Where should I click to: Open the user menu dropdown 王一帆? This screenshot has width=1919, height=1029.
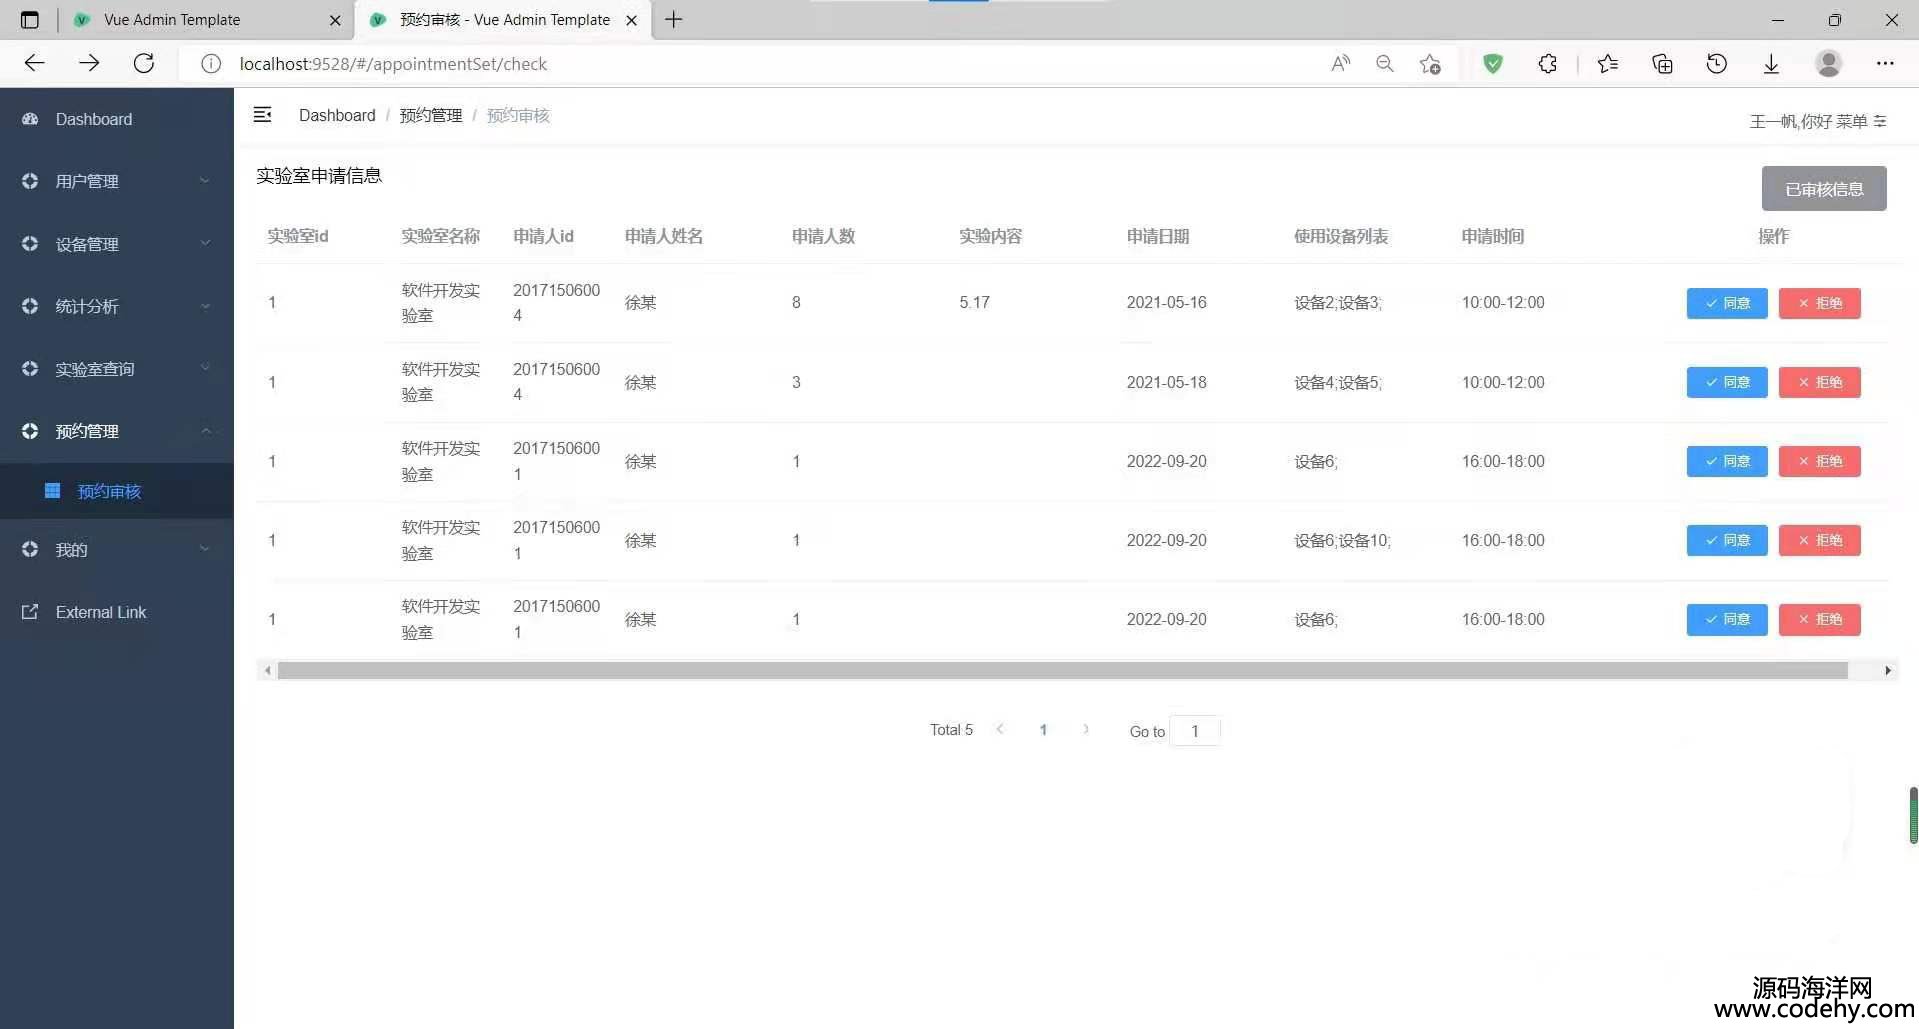click(1817, 121)
